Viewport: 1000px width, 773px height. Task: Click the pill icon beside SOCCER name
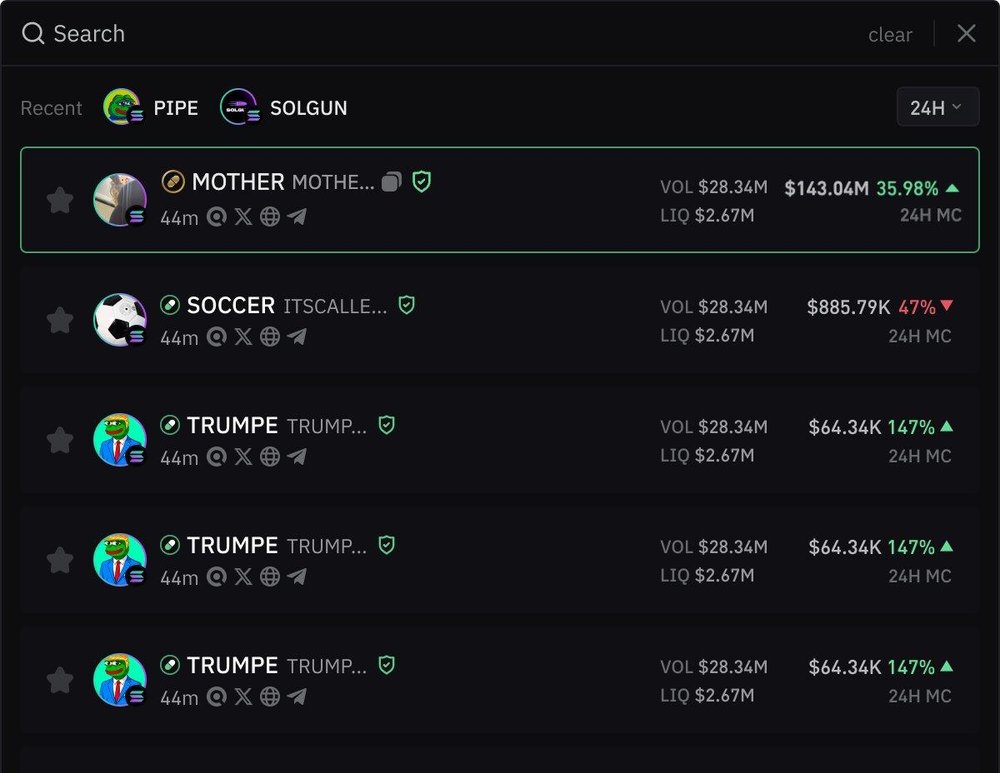170,305
